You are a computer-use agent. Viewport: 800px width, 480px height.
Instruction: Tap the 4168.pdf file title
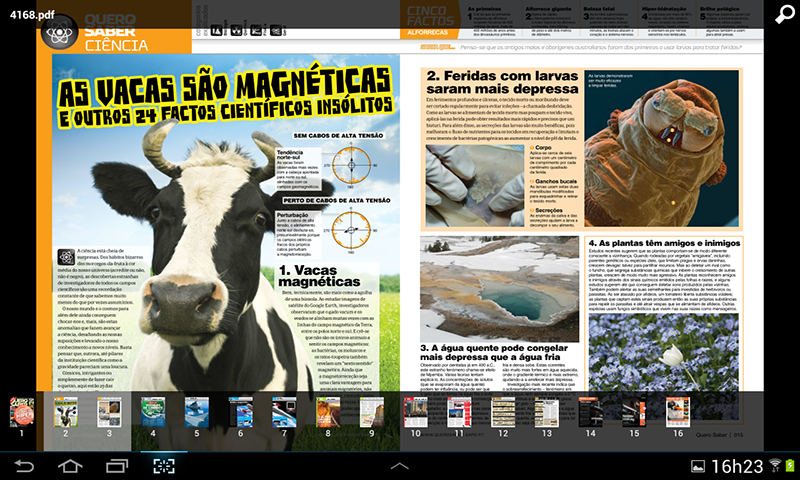click(x=24, y=9)
